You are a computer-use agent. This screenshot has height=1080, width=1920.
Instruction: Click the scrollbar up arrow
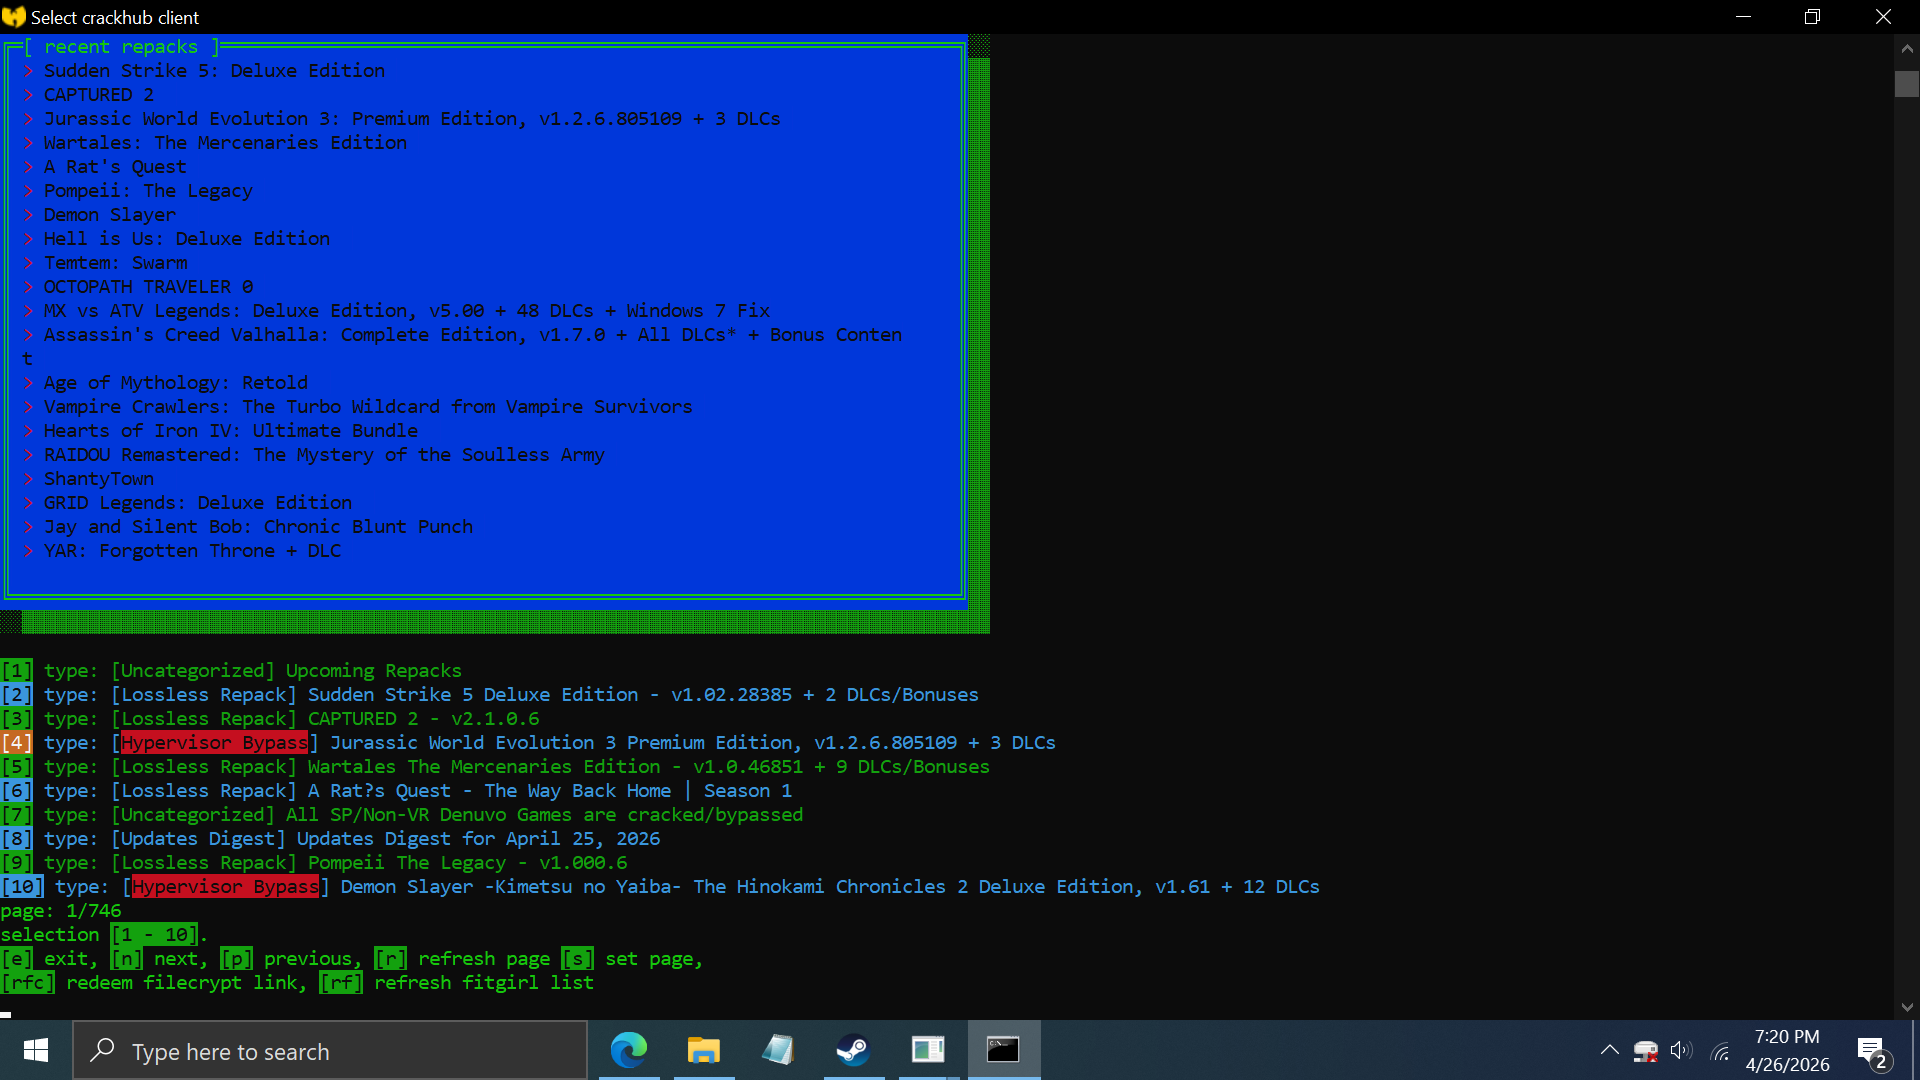click(x=1906, y=47)
